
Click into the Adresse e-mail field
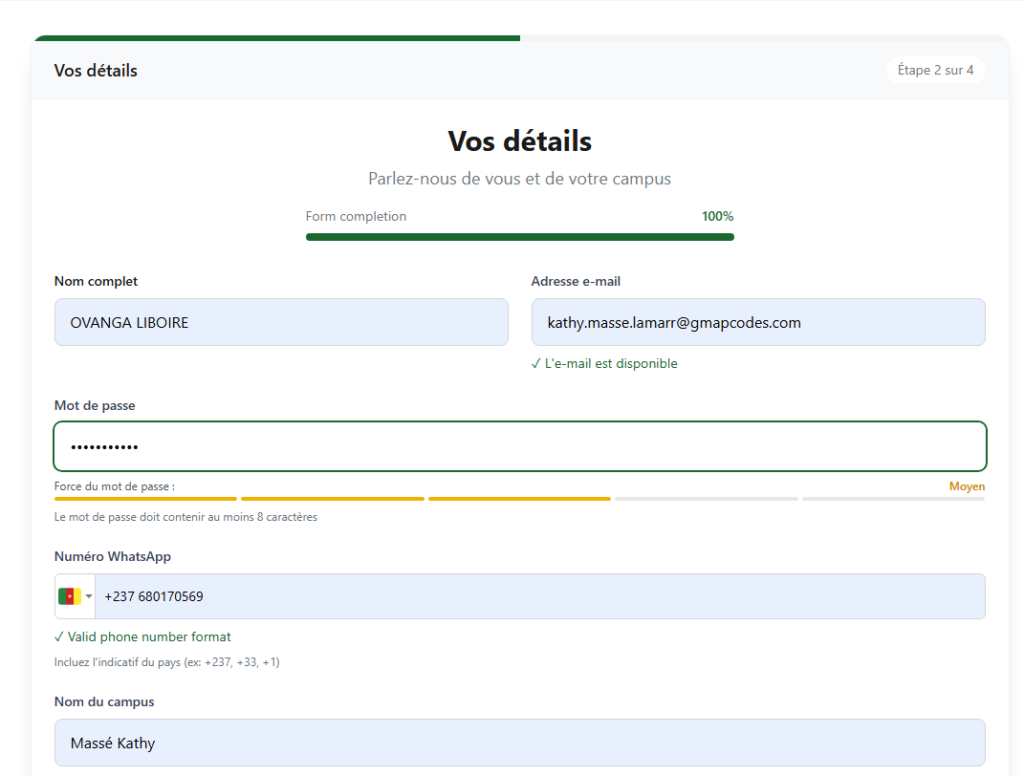758,322
